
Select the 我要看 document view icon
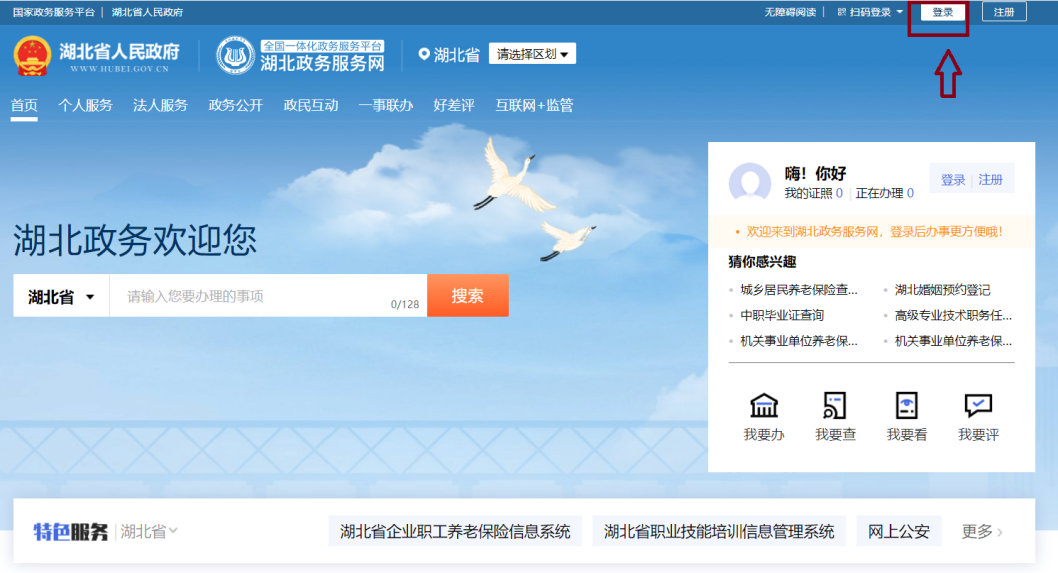point(906,406)
